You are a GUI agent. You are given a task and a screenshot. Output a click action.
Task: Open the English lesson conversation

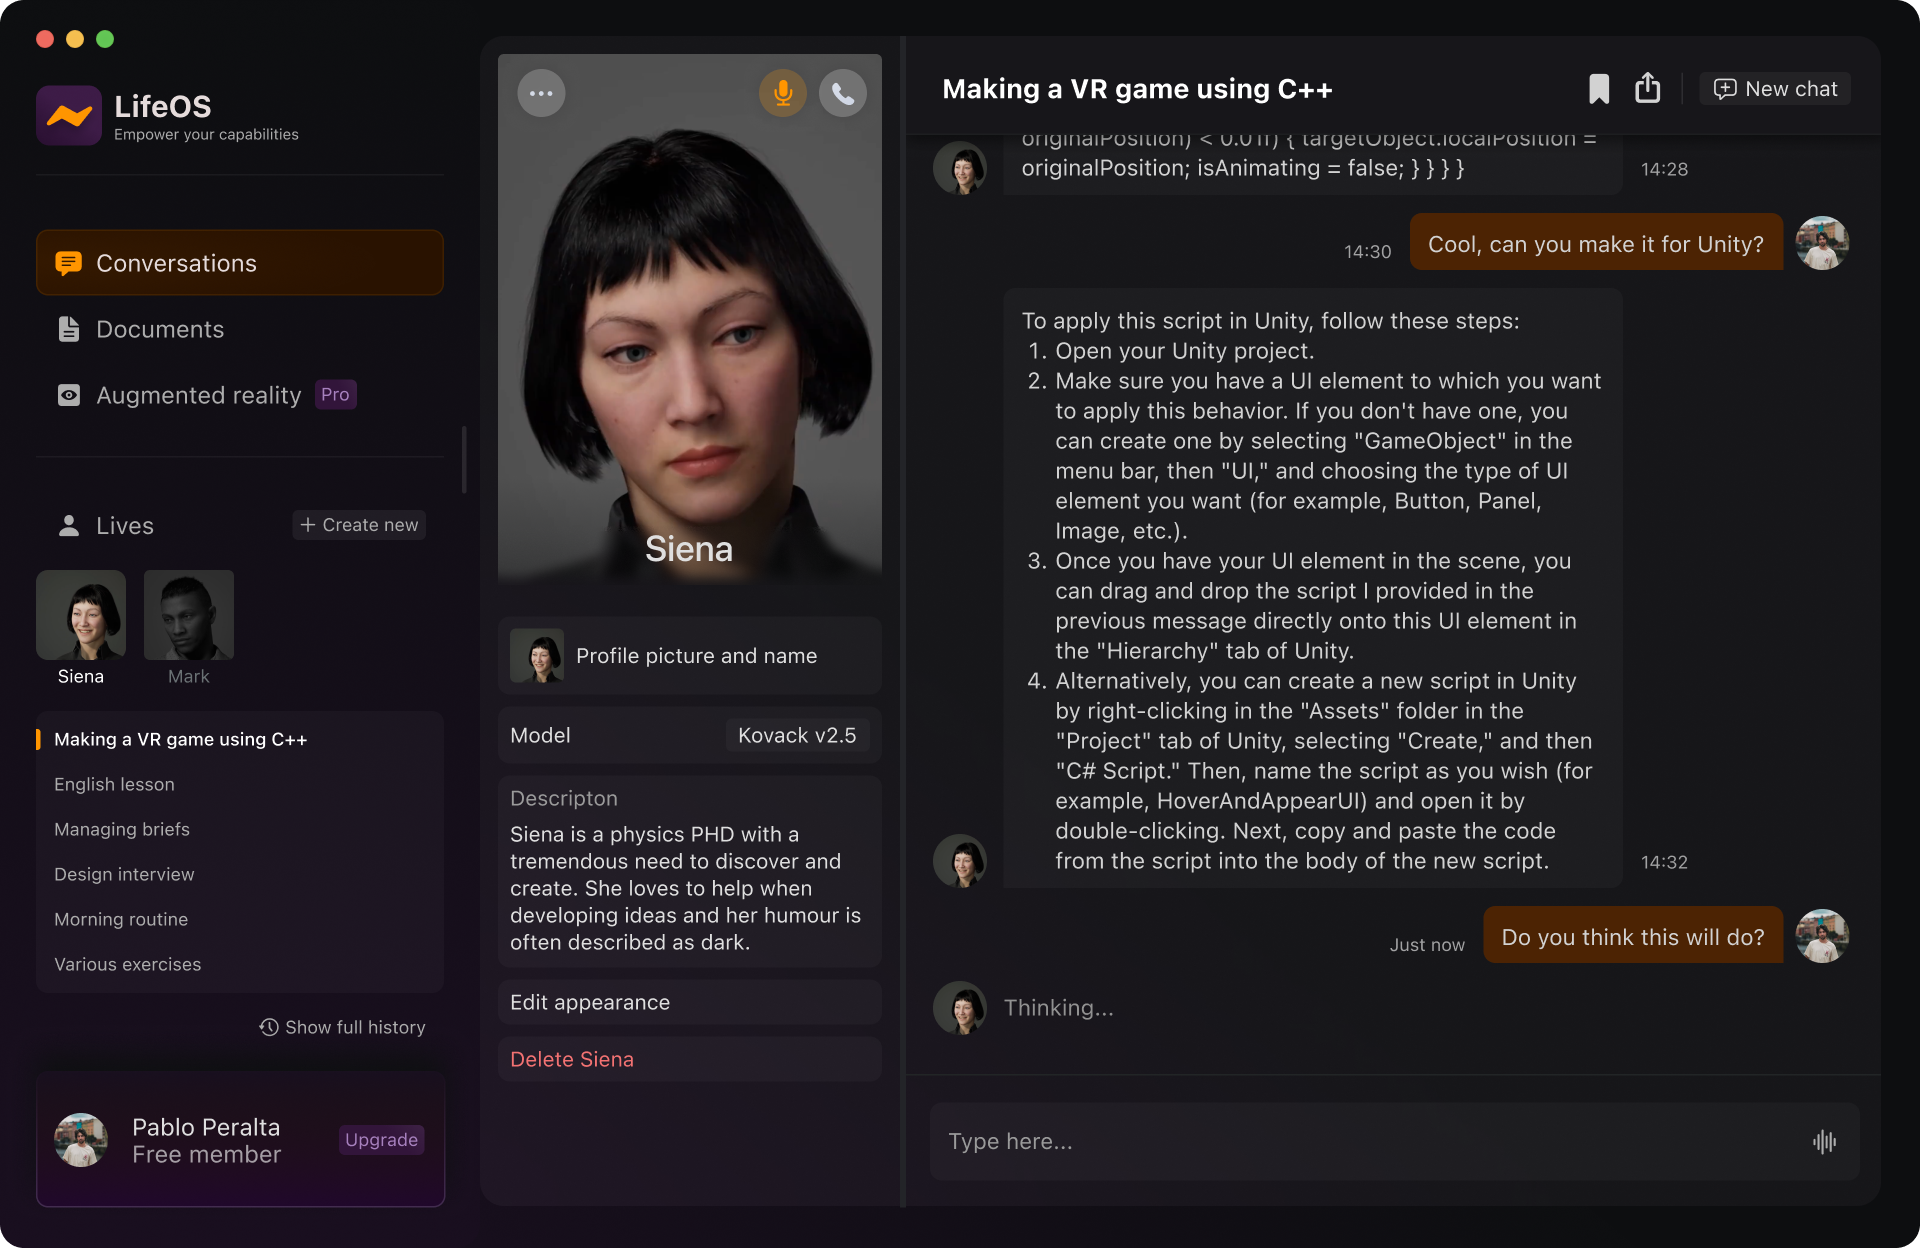click(x=114, y=784)
